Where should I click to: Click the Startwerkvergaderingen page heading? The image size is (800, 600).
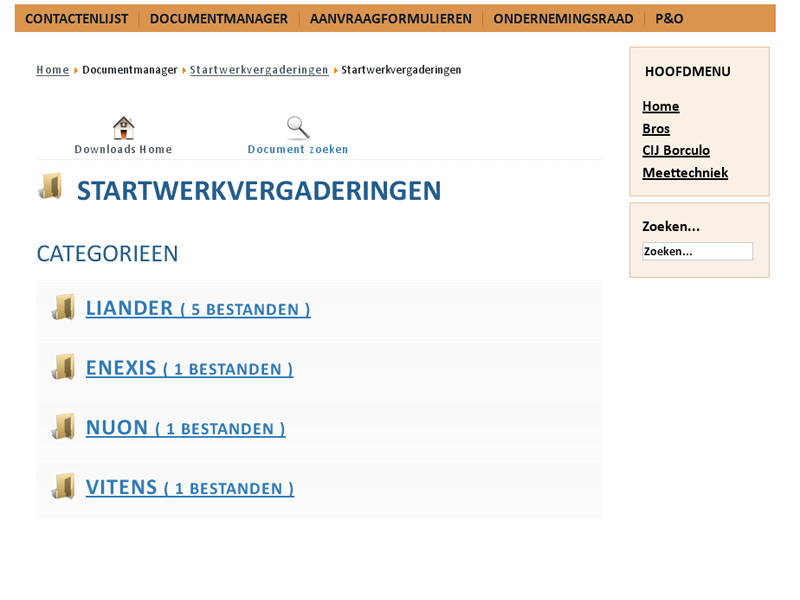click(x=259, y=191)
